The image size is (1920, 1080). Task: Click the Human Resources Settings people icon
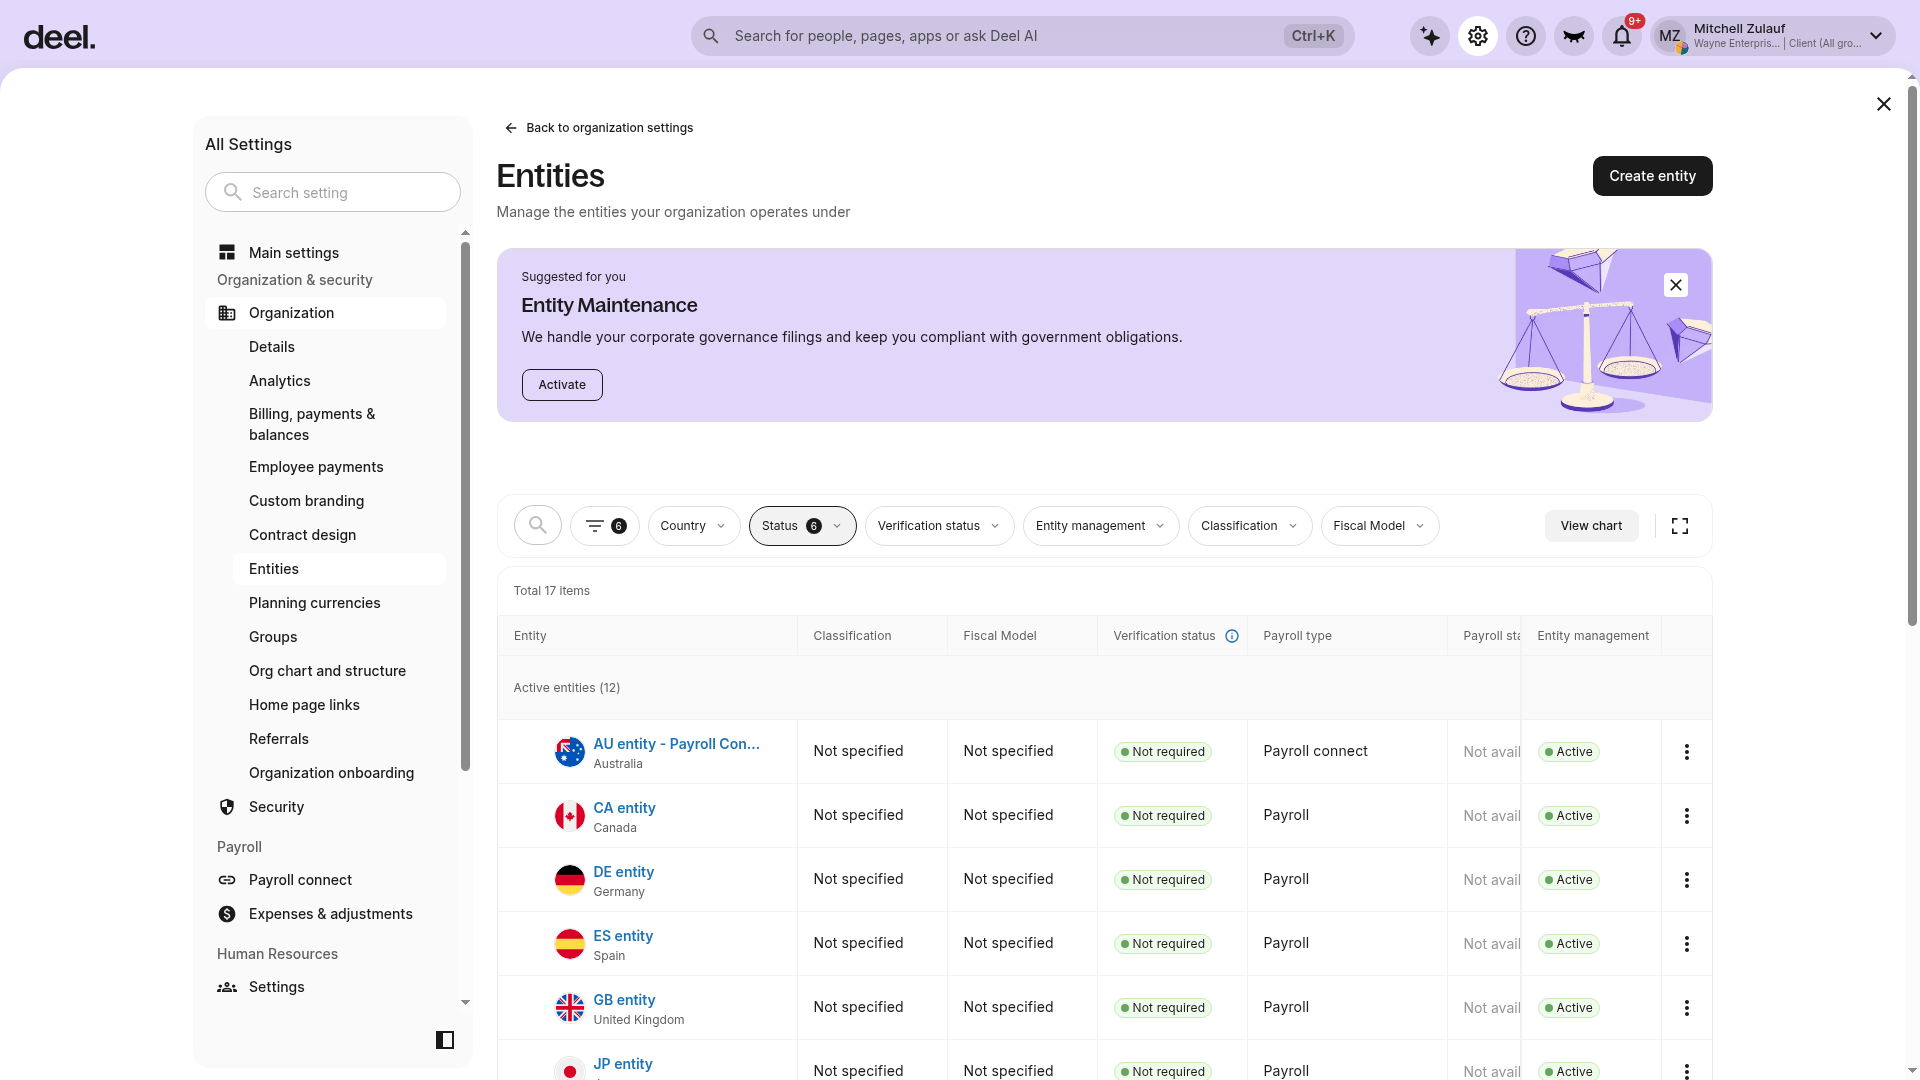227,987
